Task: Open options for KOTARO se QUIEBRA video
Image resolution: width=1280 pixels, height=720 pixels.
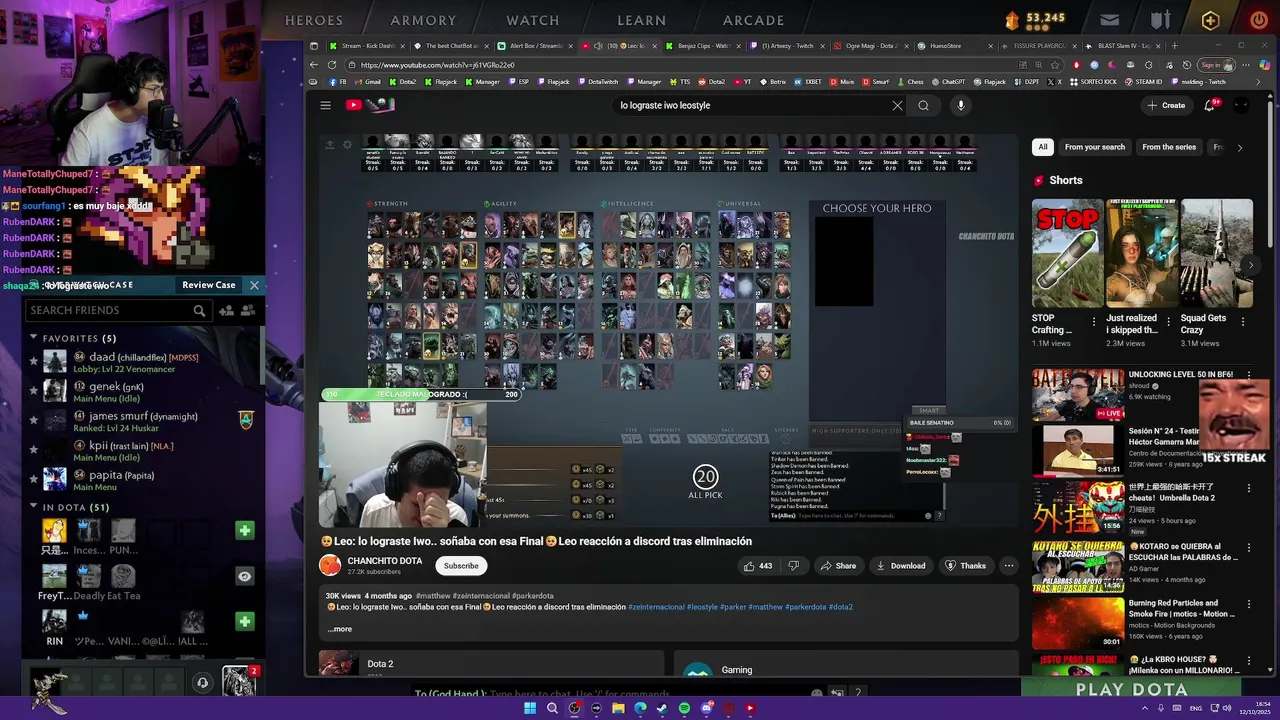Action: pyautogui.click(x=1250, y=547)
